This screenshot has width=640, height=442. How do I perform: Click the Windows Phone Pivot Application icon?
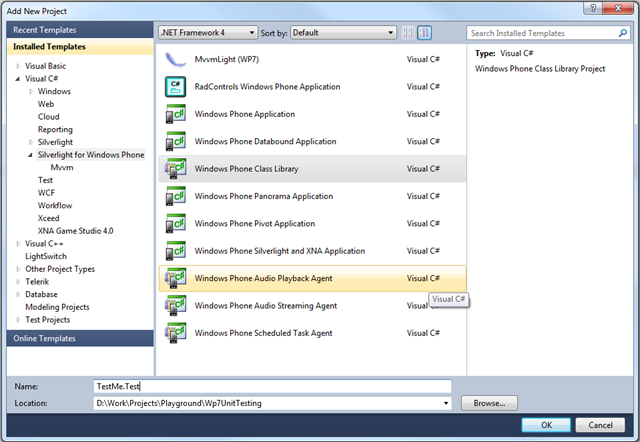pos(176,224)
